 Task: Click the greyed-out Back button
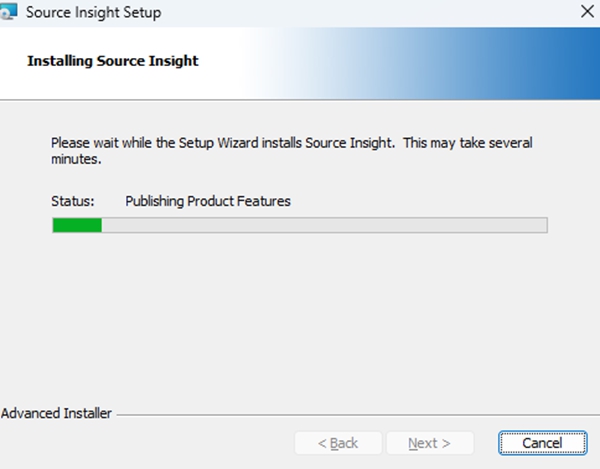point(337,442)
